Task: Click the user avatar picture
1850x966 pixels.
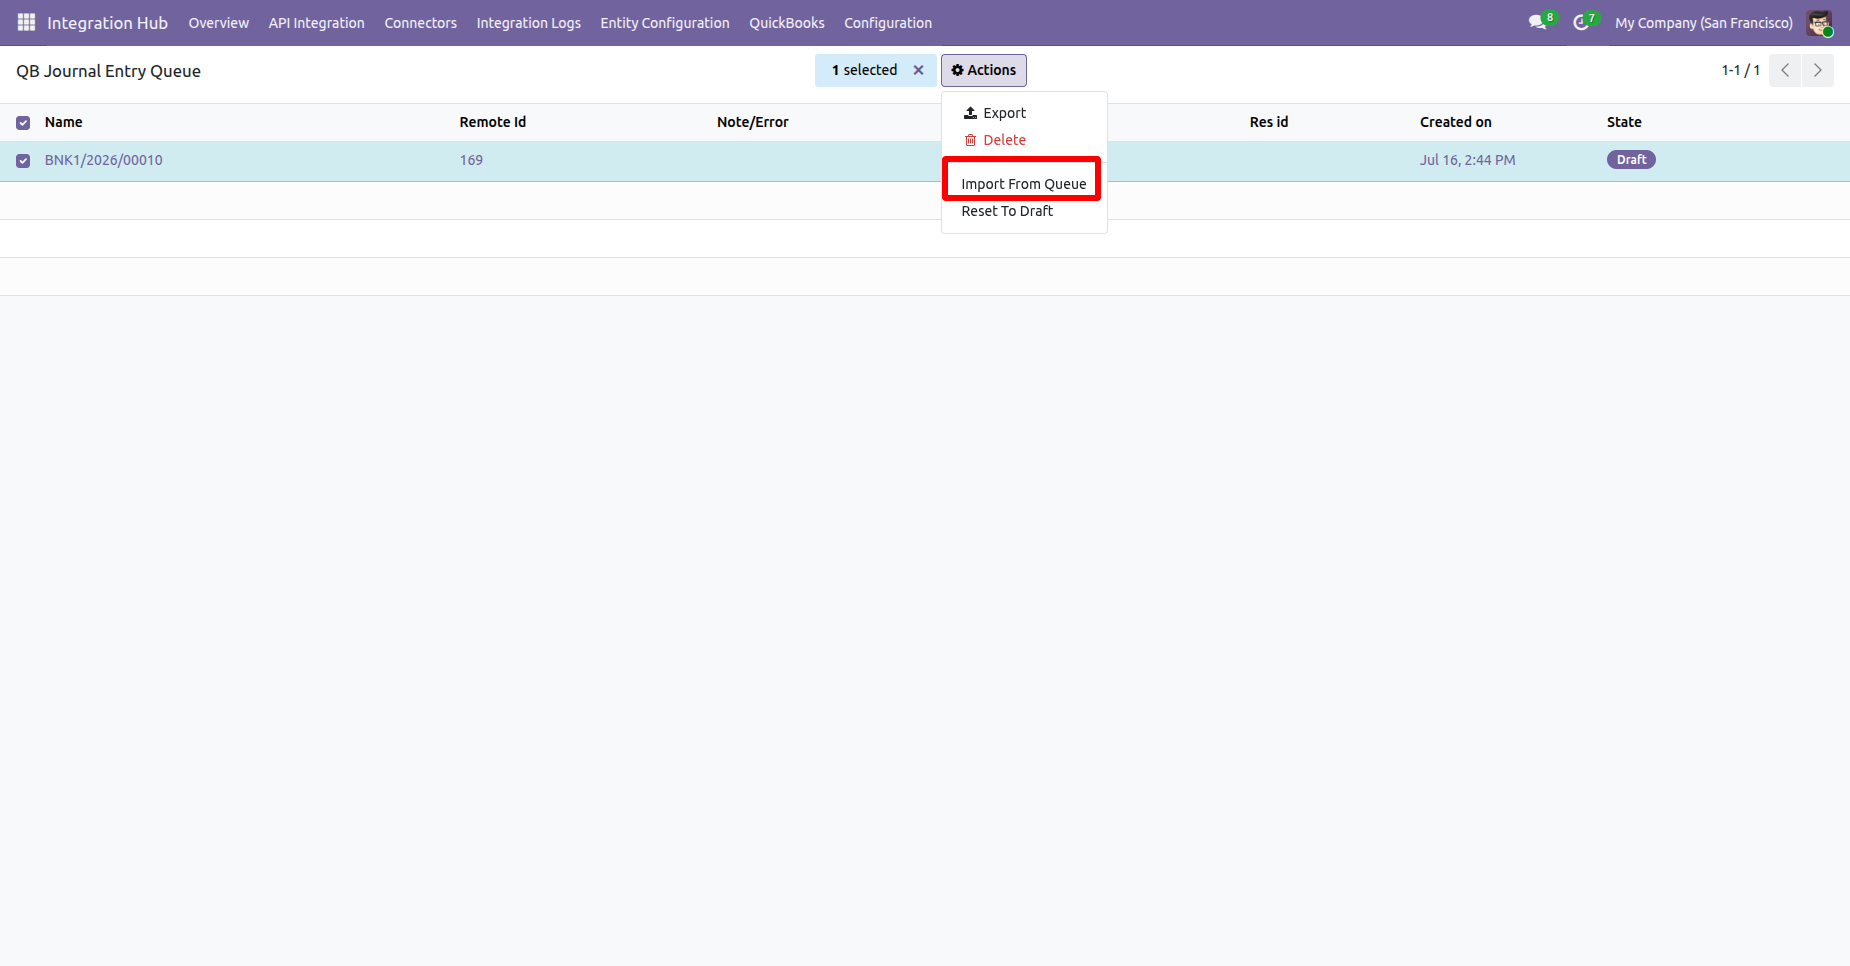Action: [x=1819, y=22]
